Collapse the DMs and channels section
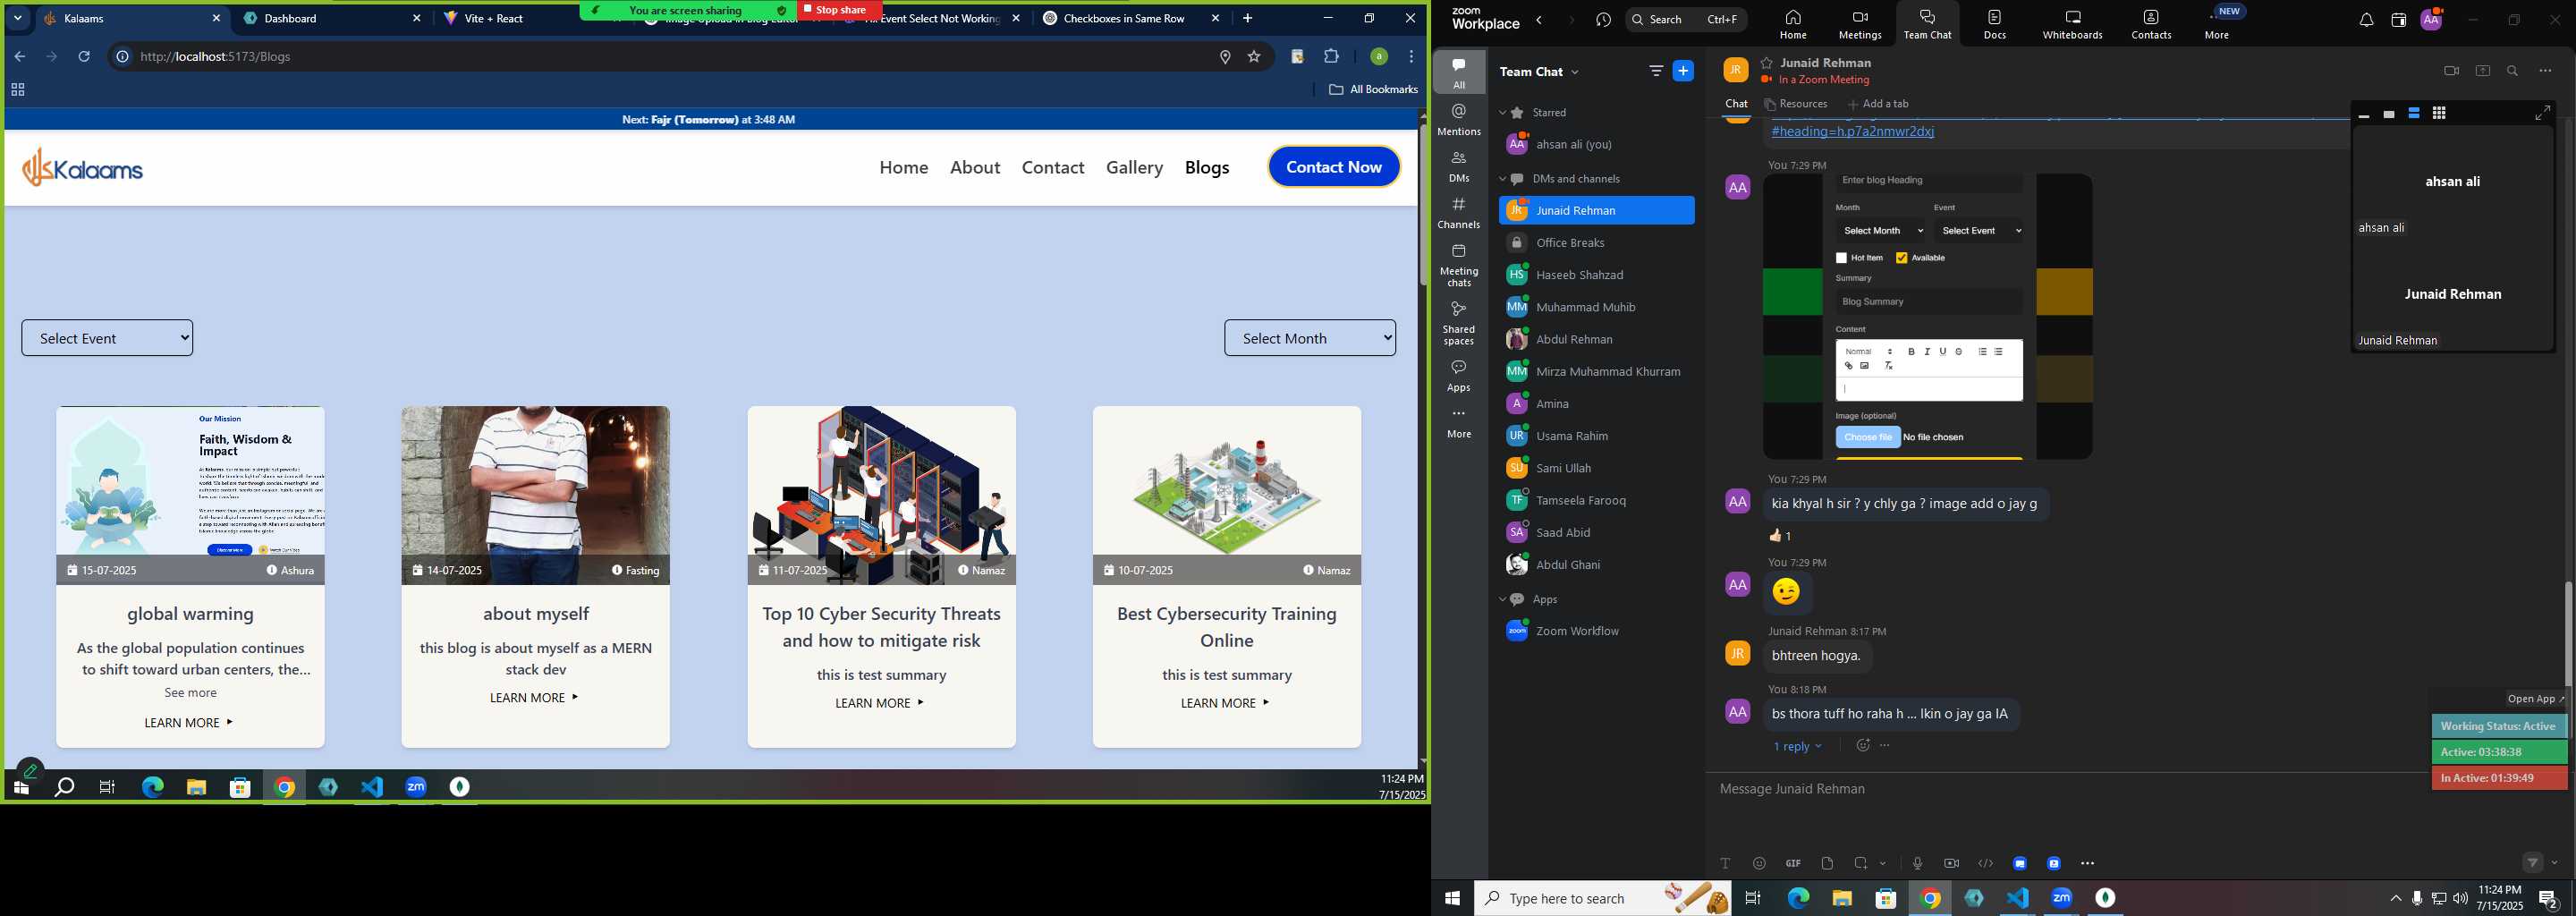Viewport: 2576px width, 916px height. click(1502, 179)
